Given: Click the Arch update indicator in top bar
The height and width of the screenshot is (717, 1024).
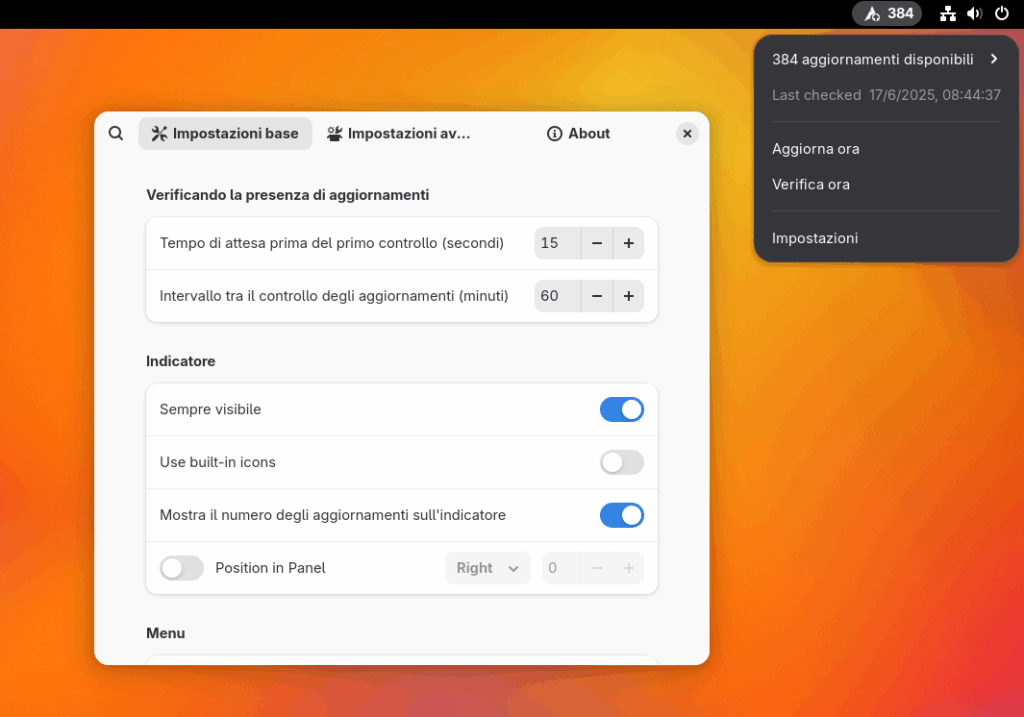Looking at the screenshot, I should tap(886, 13).
